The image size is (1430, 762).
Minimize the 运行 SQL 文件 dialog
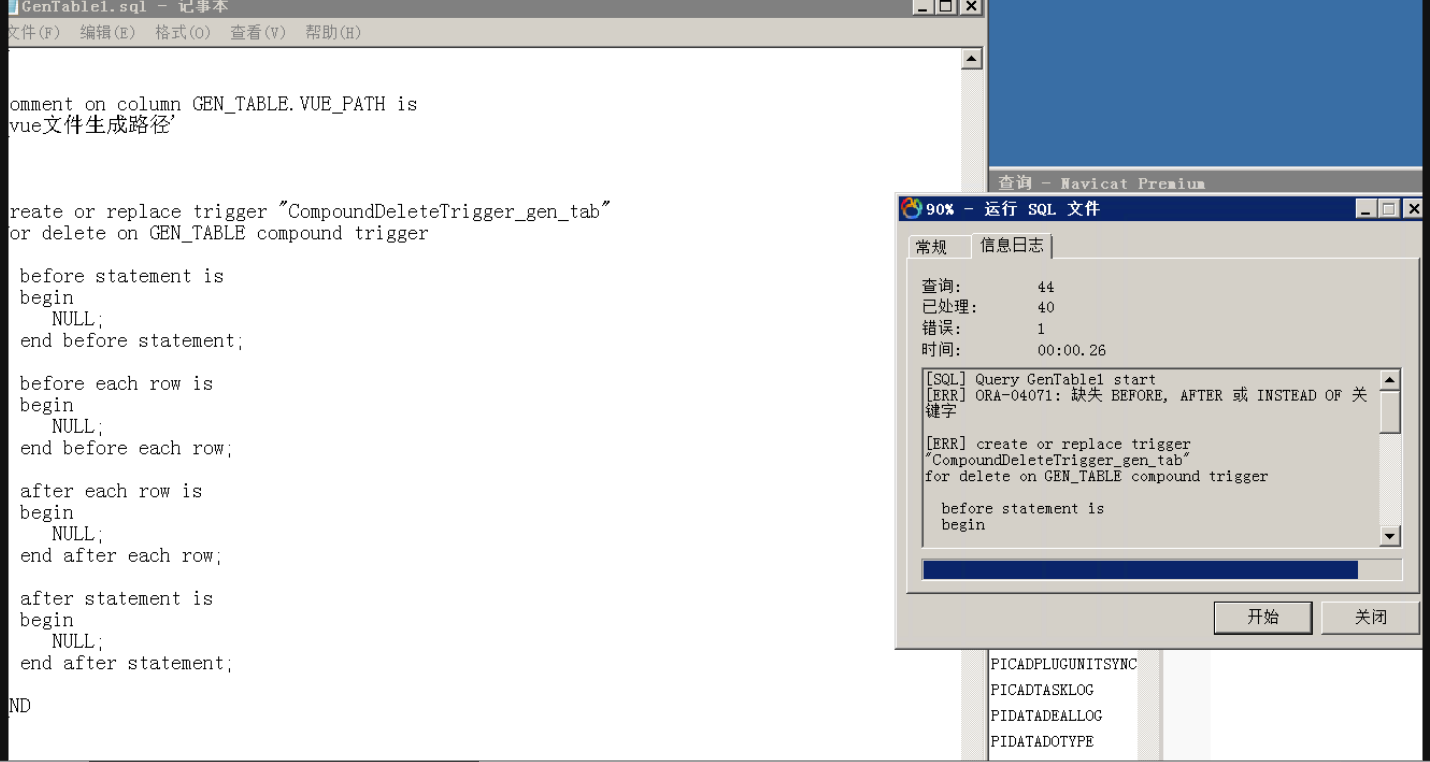point(1367,209)
